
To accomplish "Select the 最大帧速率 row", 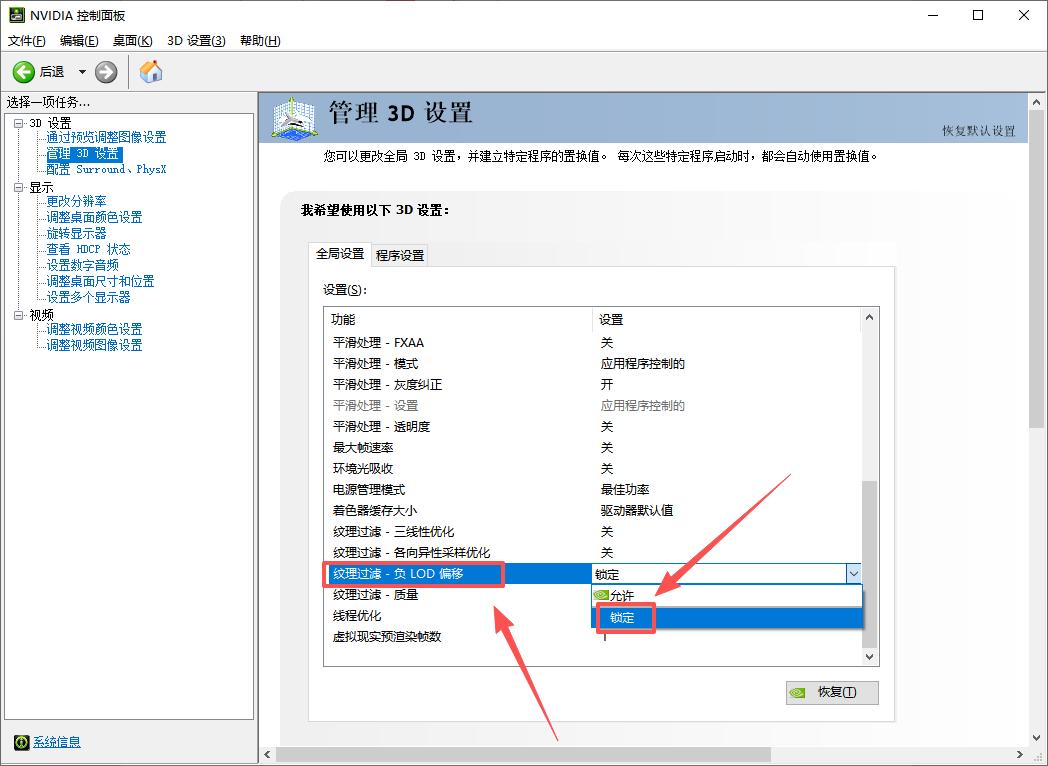I will pyautogui.click(x=593, y=448).
